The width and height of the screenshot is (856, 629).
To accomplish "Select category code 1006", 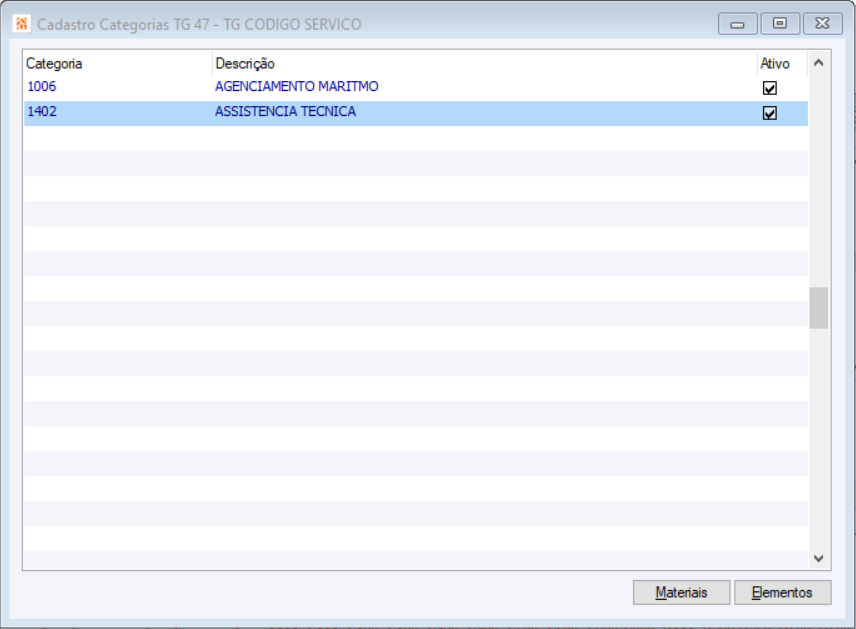I will pos(42,87).
